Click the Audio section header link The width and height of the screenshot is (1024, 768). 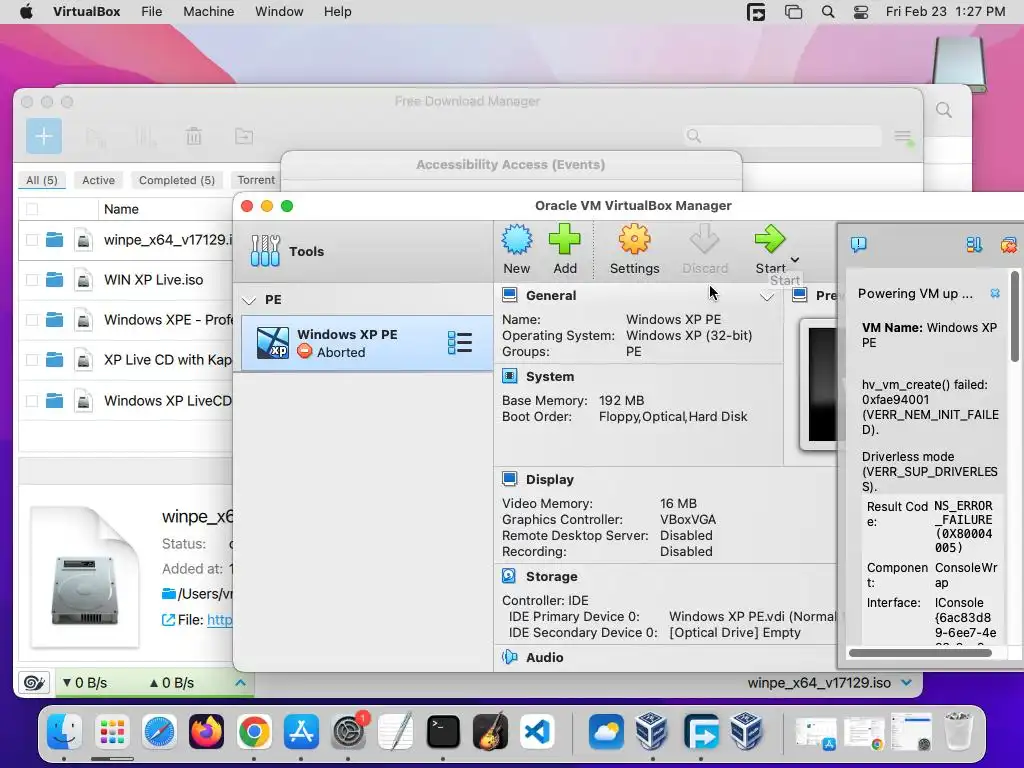545,658
